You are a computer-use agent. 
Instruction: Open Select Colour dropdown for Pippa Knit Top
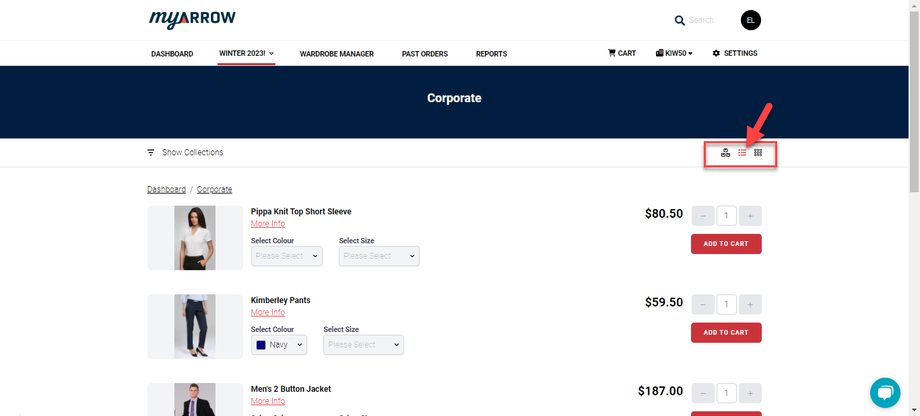[287, 256]
